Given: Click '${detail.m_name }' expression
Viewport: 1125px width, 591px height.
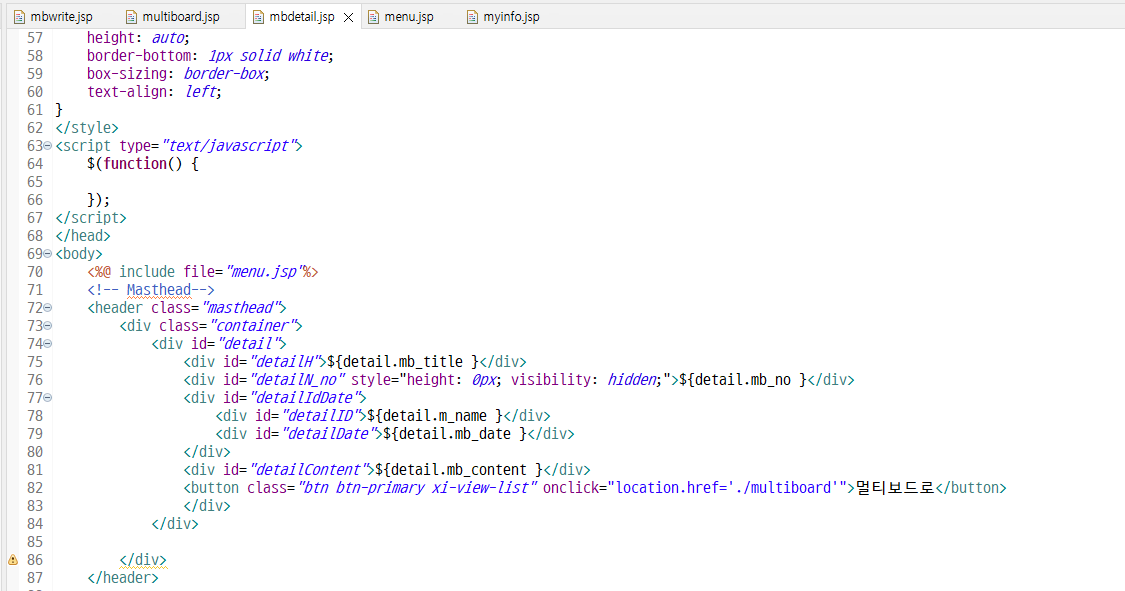Looking at the screenshot, I should coord(435,415).
